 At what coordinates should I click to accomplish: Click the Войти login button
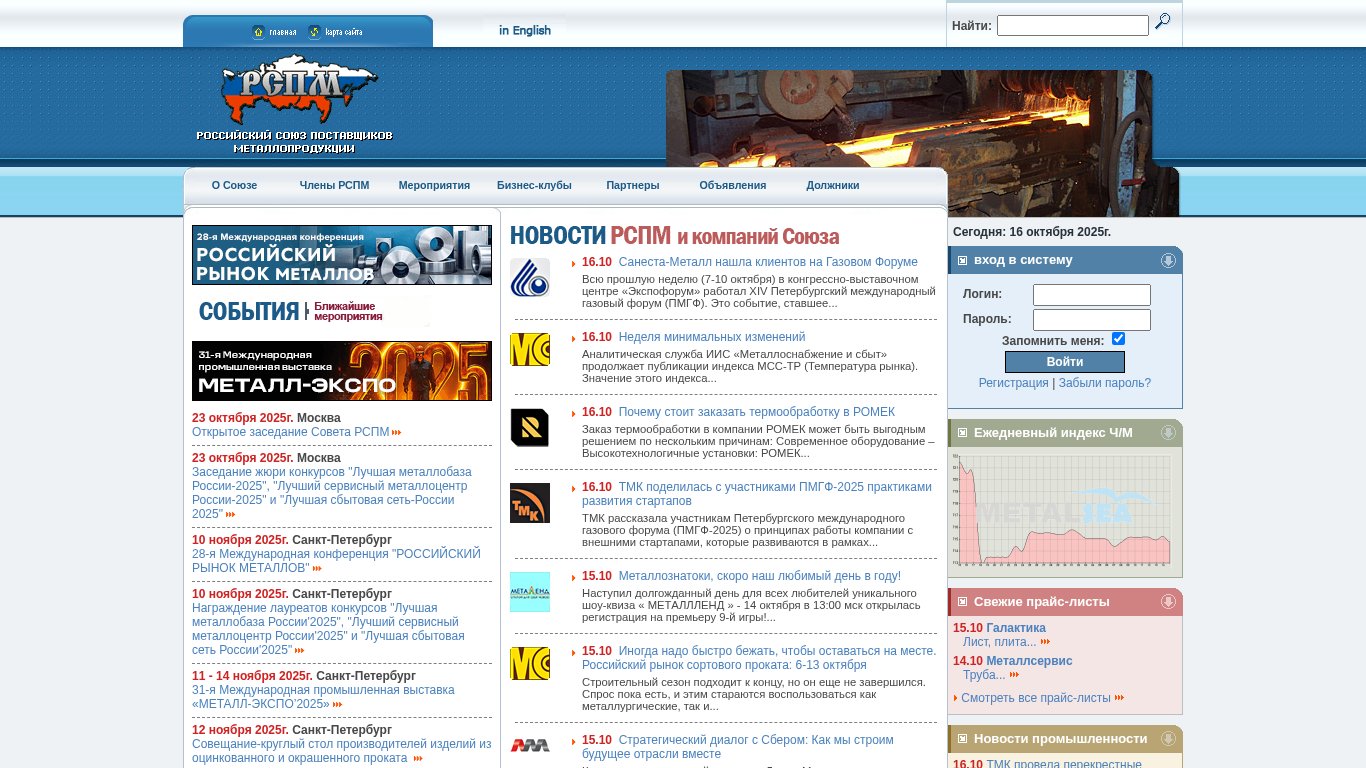pyautogui.click(x=1065, y=362)
